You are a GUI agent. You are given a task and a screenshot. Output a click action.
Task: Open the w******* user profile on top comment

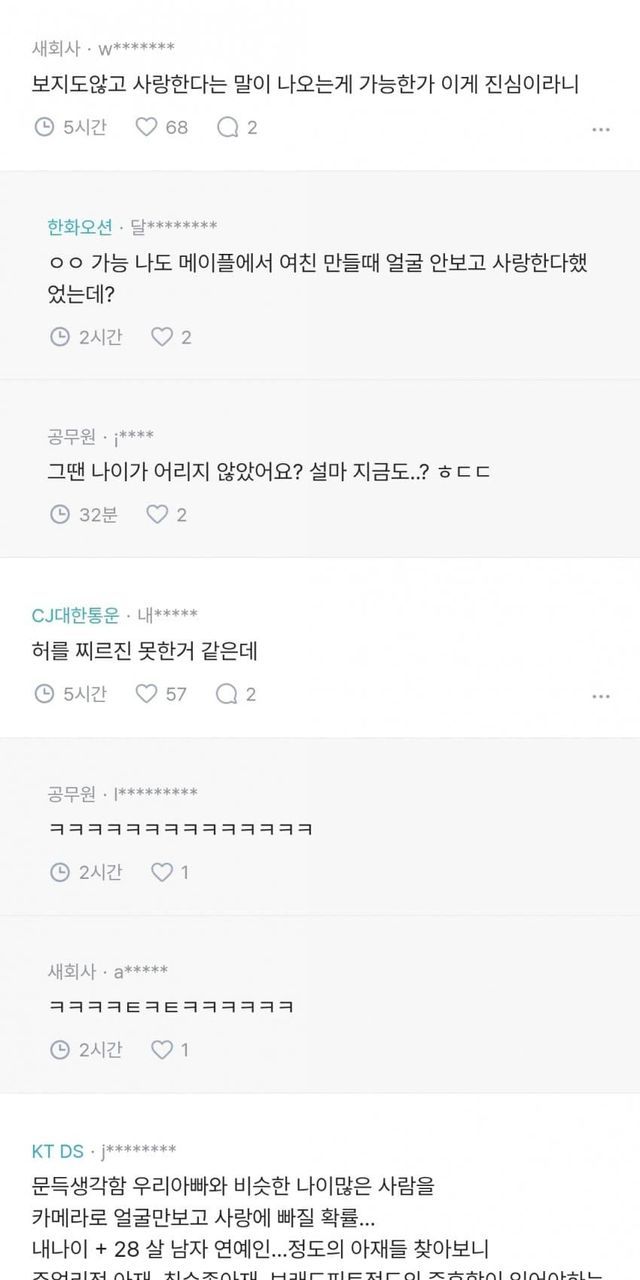[x=136, y=48]
